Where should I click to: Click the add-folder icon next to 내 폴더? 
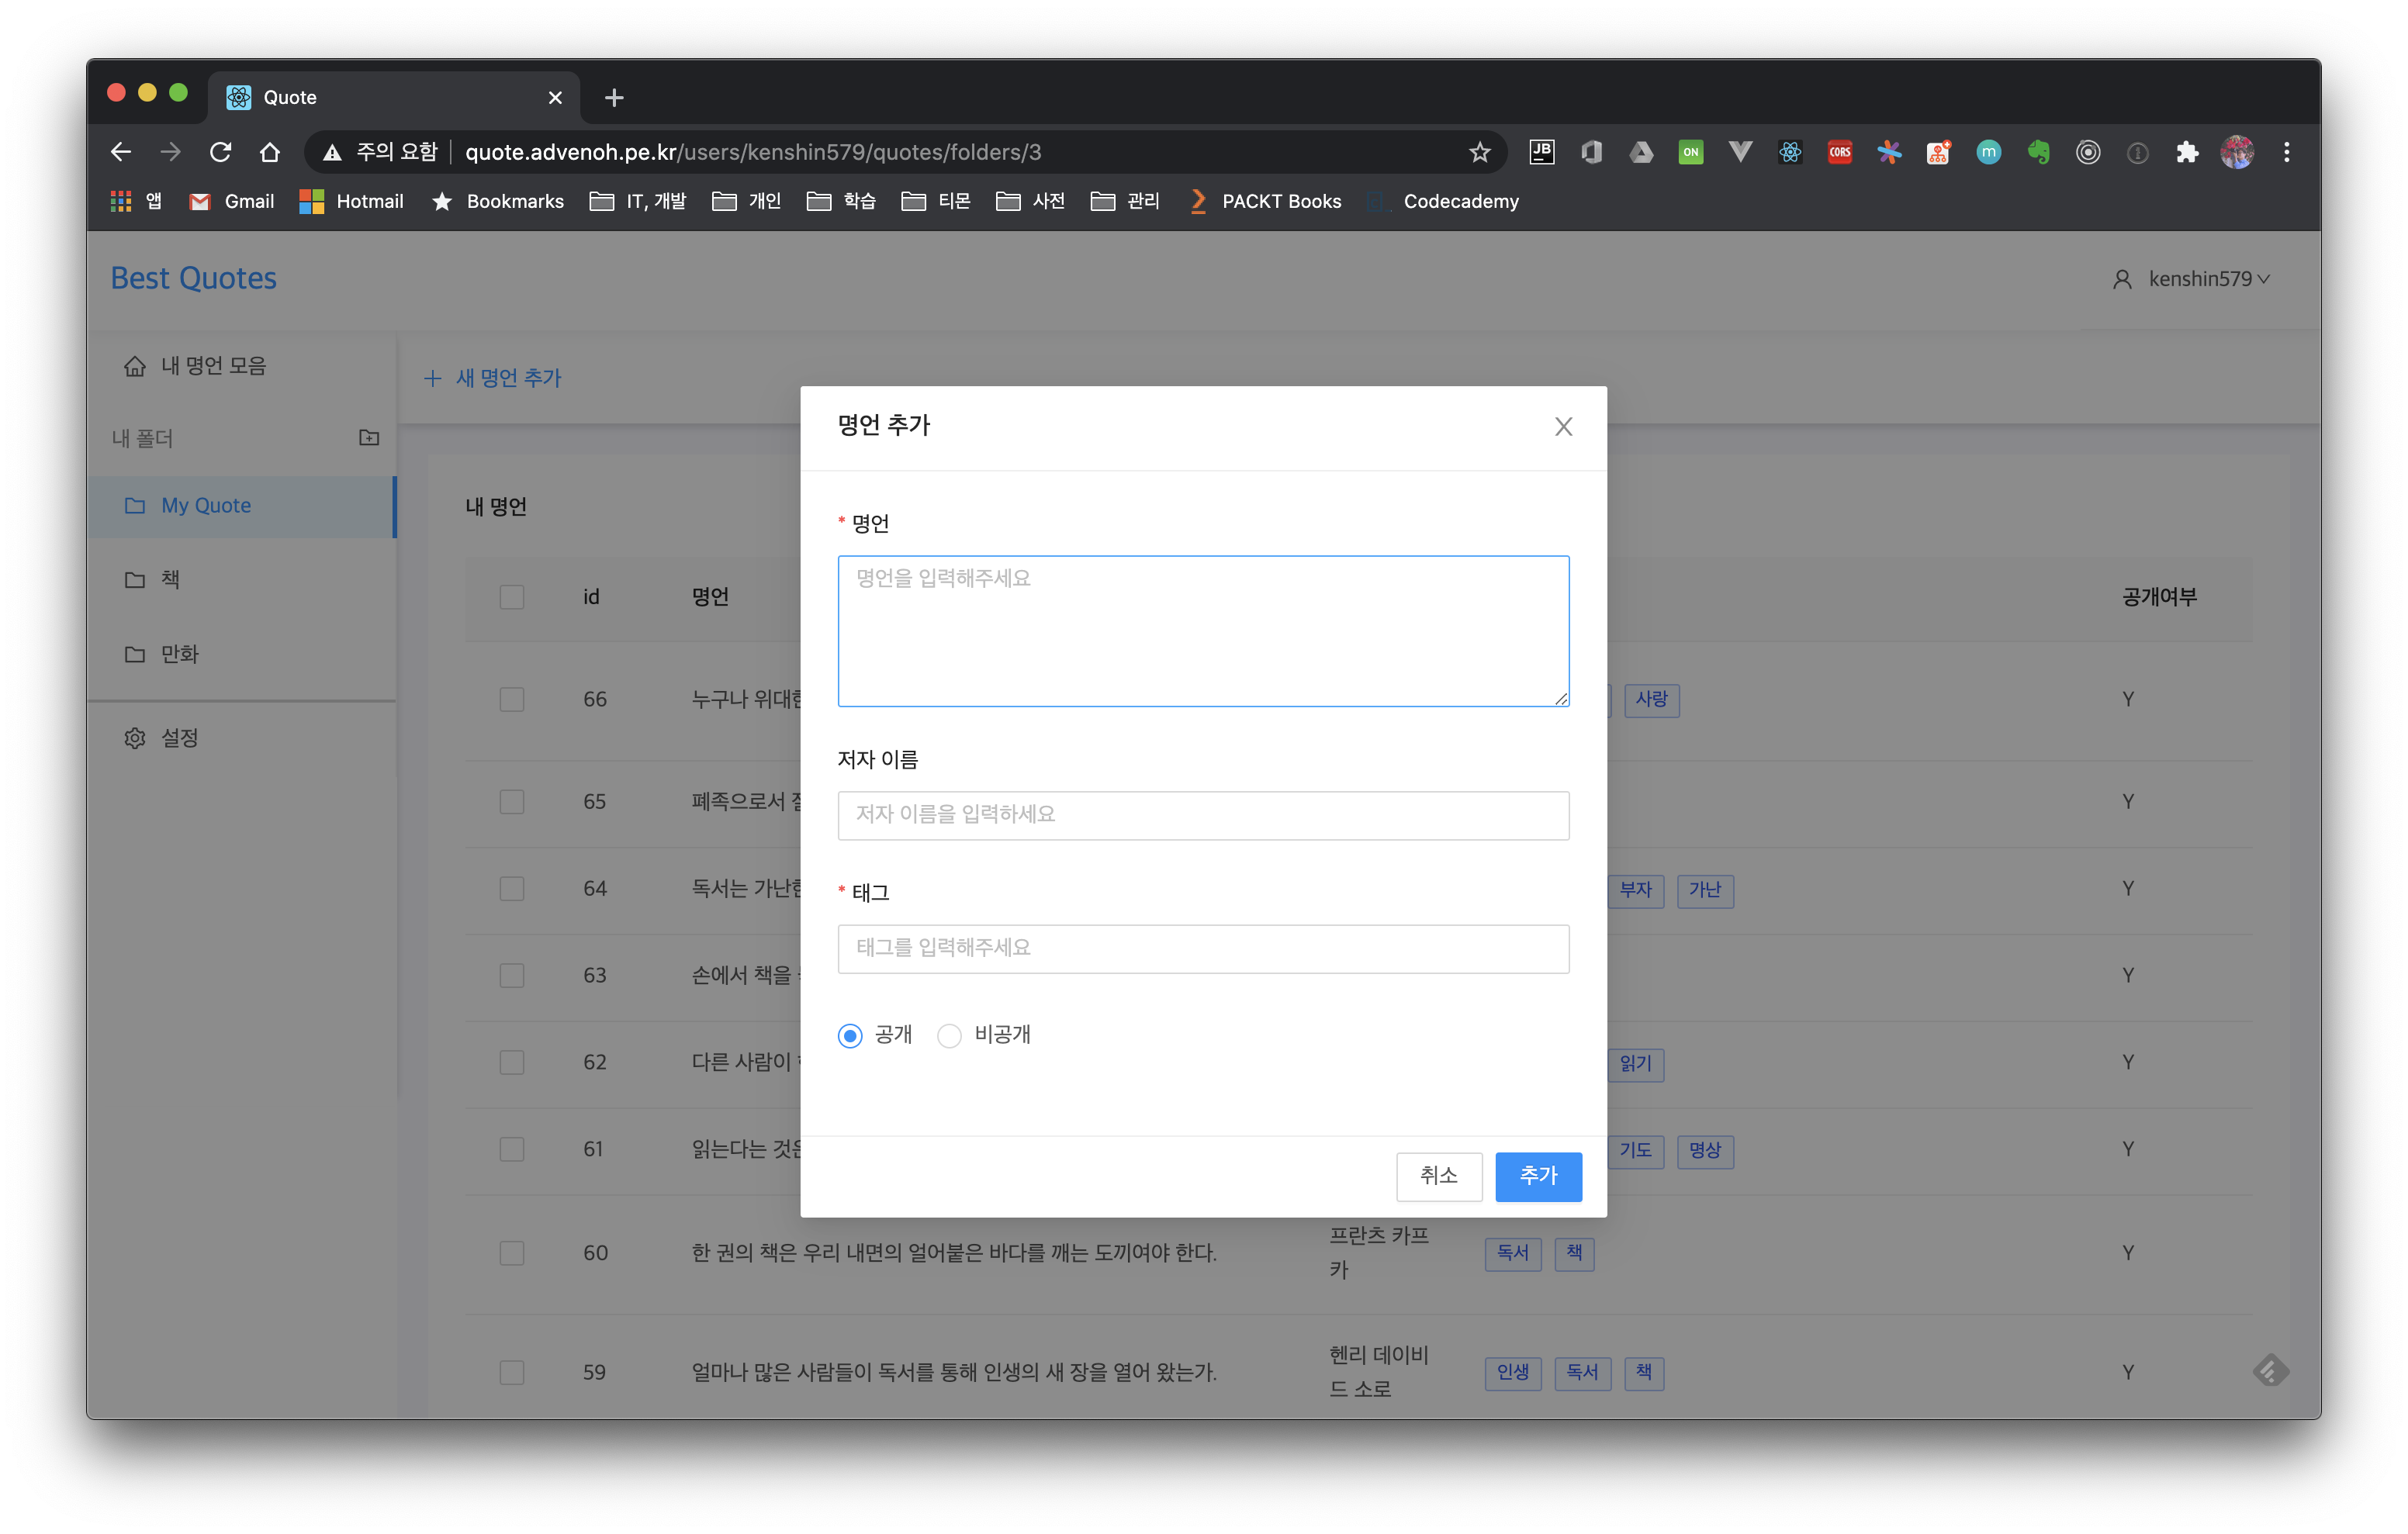[x=369, y=438]
